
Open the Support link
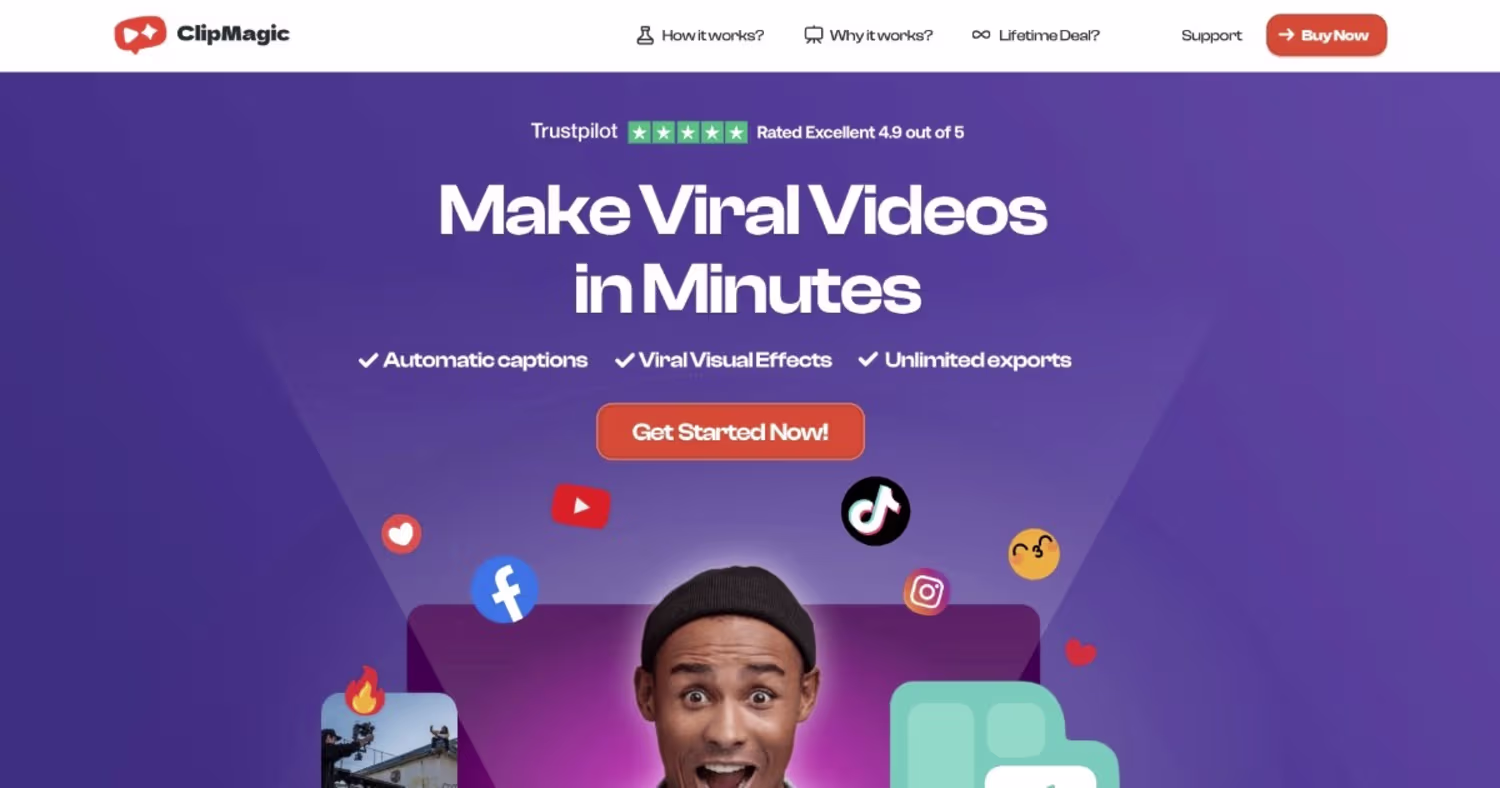[1211, 35]
